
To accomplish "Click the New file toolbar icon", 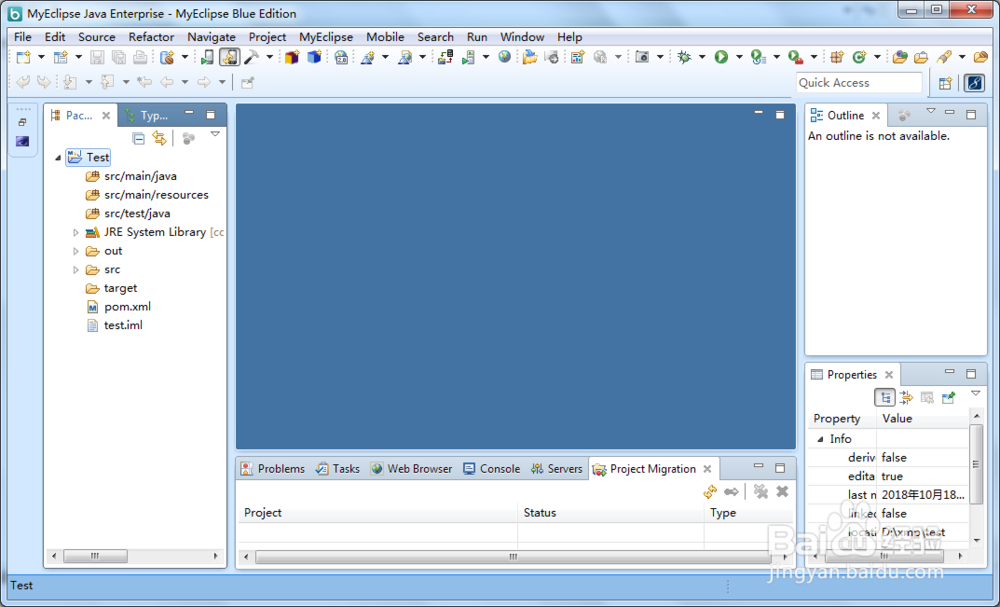I will coord(24,57).
